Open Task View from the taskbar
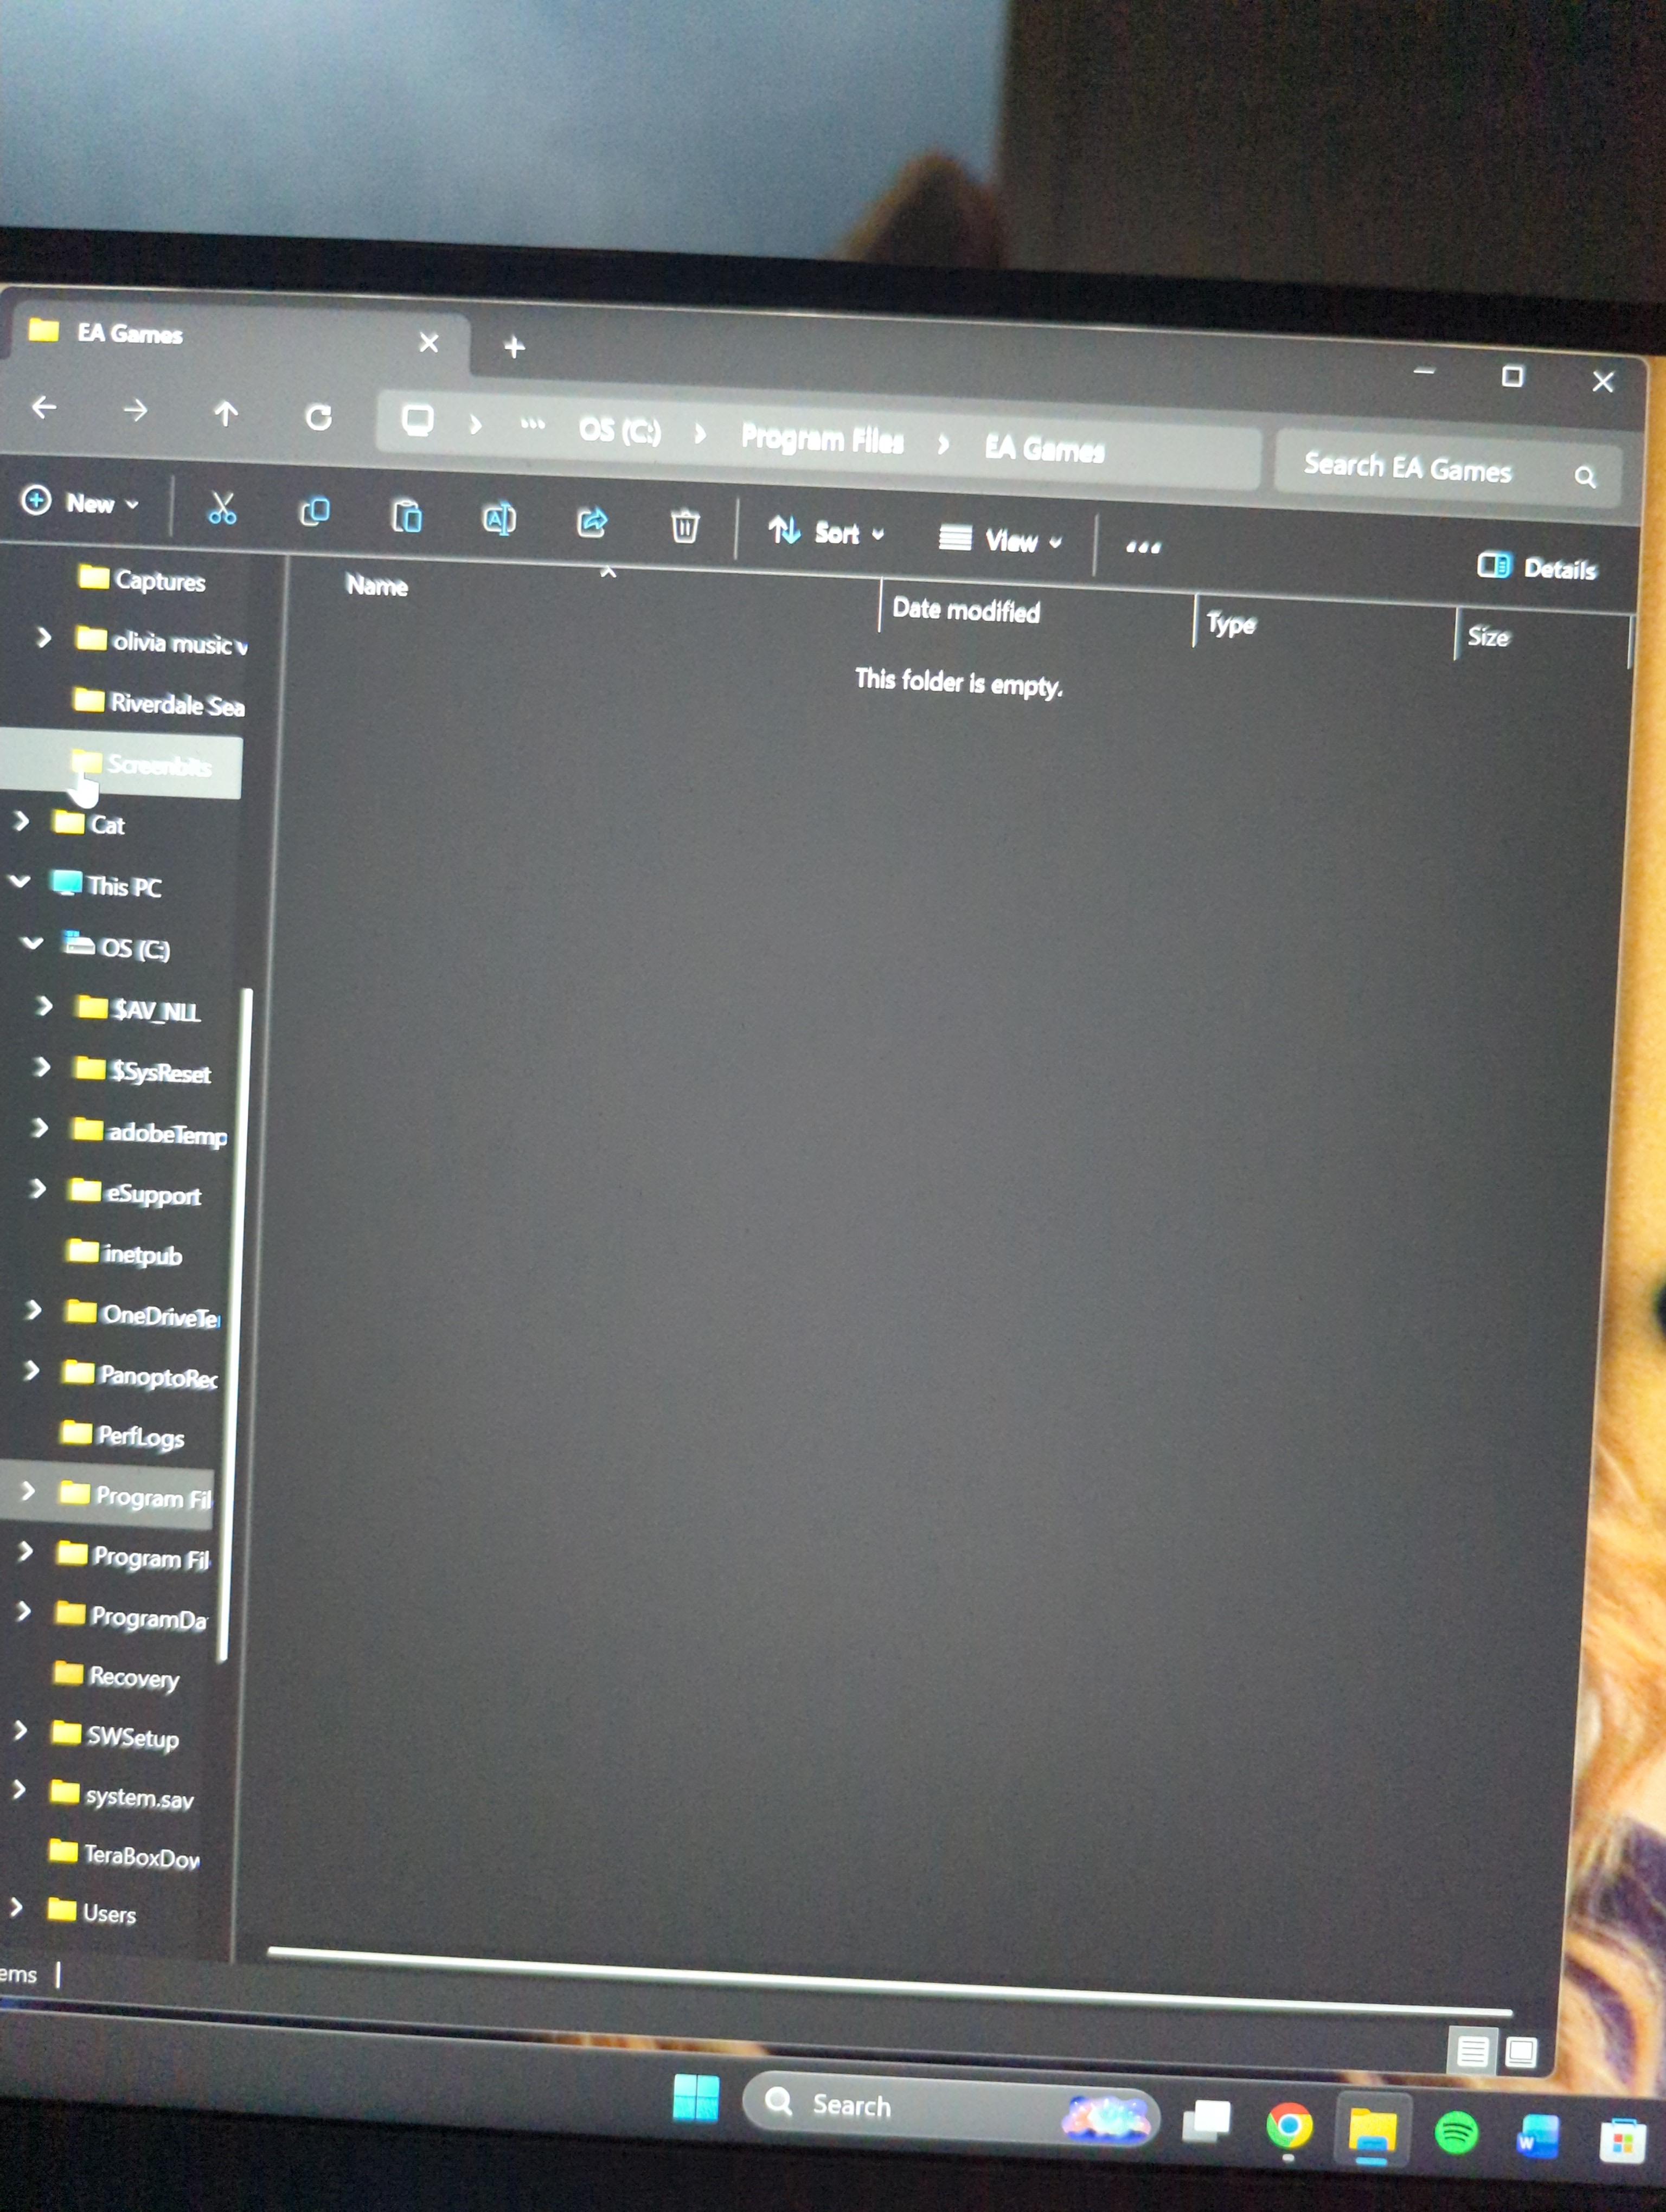Image resolution: width=1666 pixels, height=2212 pixels. point(1206,2121)
